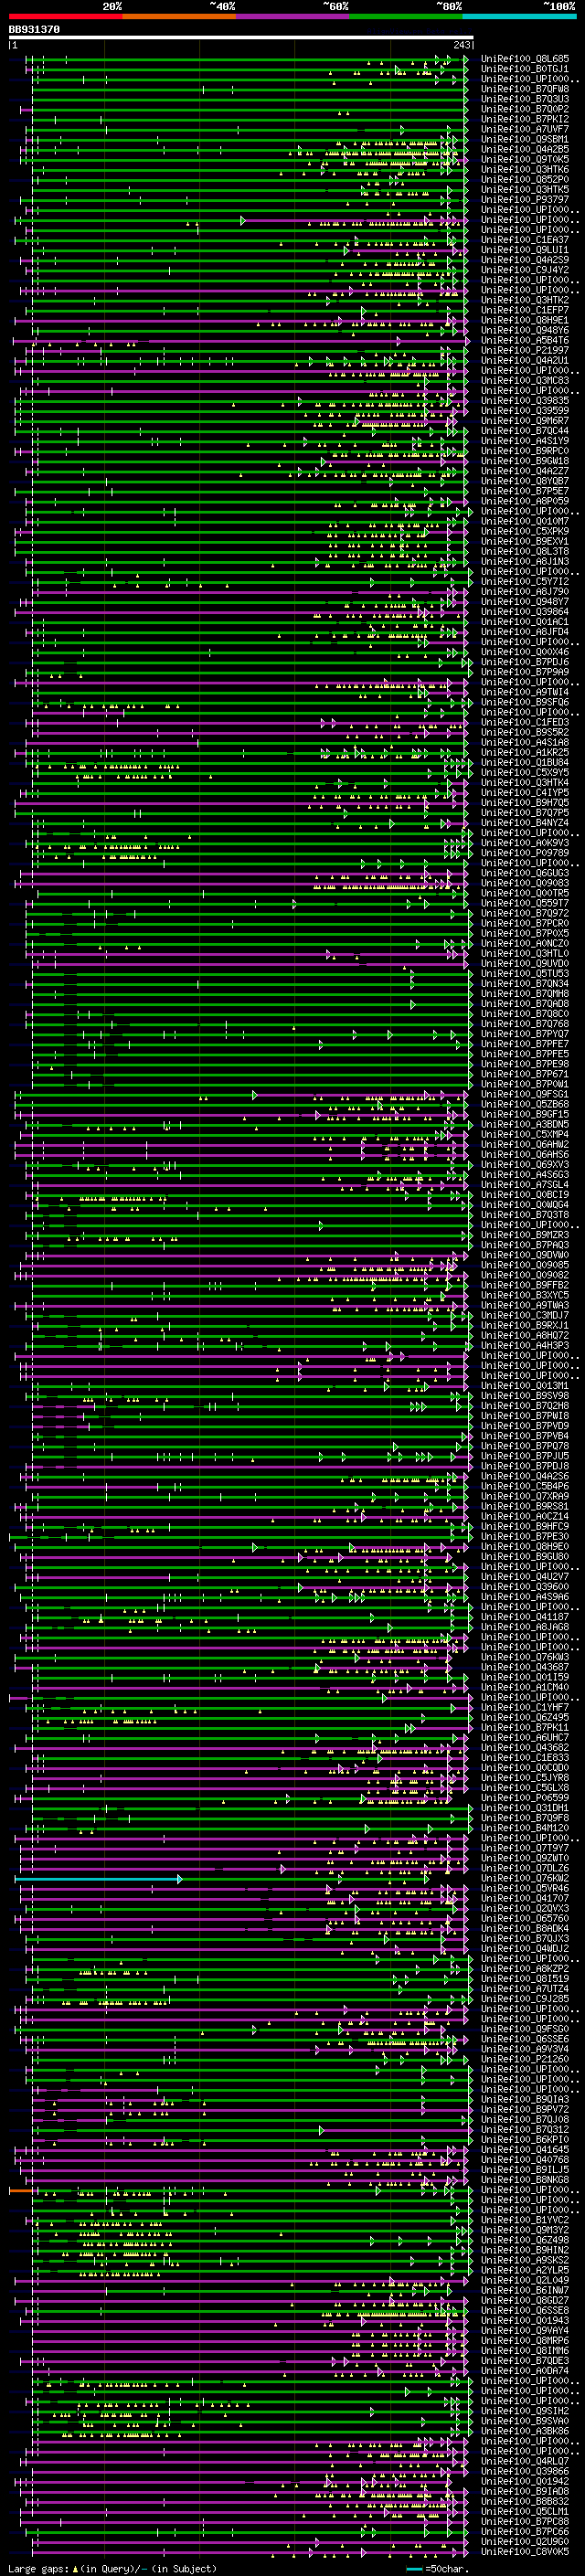
Task: Select the UniRef100_B9ILJ5 label
Action: point(525,2170)
